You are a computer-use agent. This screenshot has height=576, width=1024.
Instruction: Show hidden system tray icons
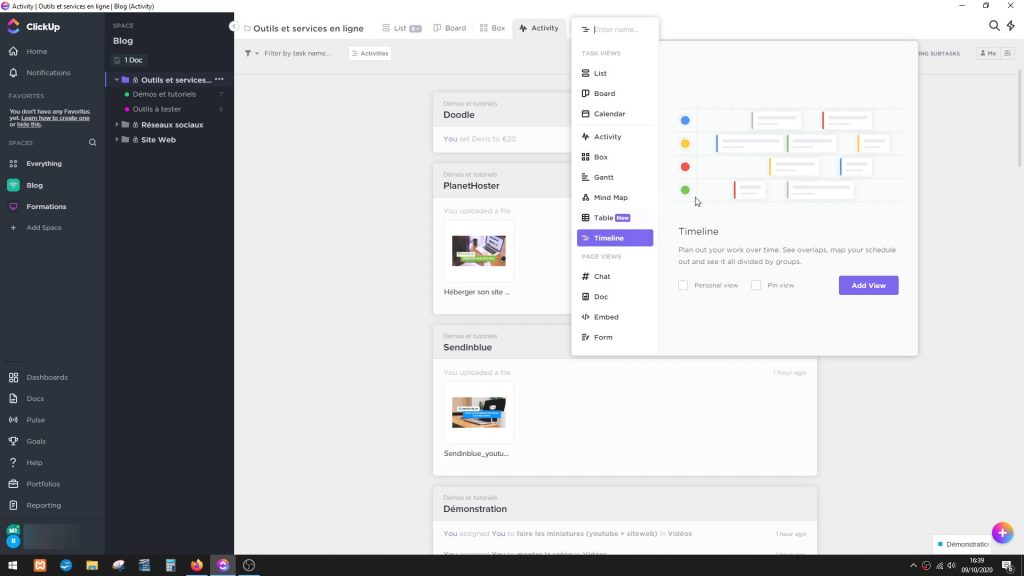[x=913, y=566]
